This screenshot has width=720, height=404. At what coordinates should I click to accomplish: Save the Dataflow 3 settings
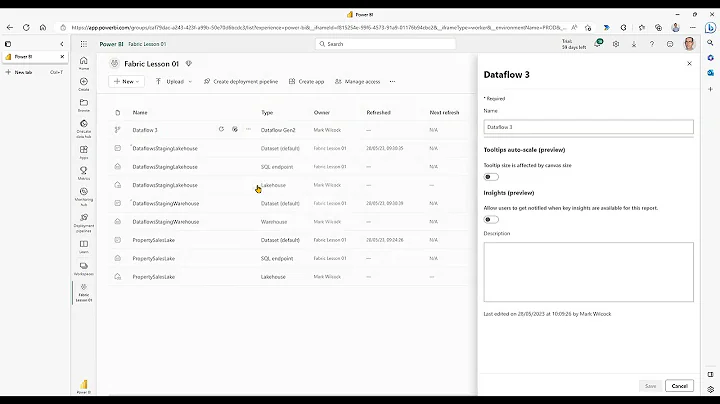(x=650, y=386)
